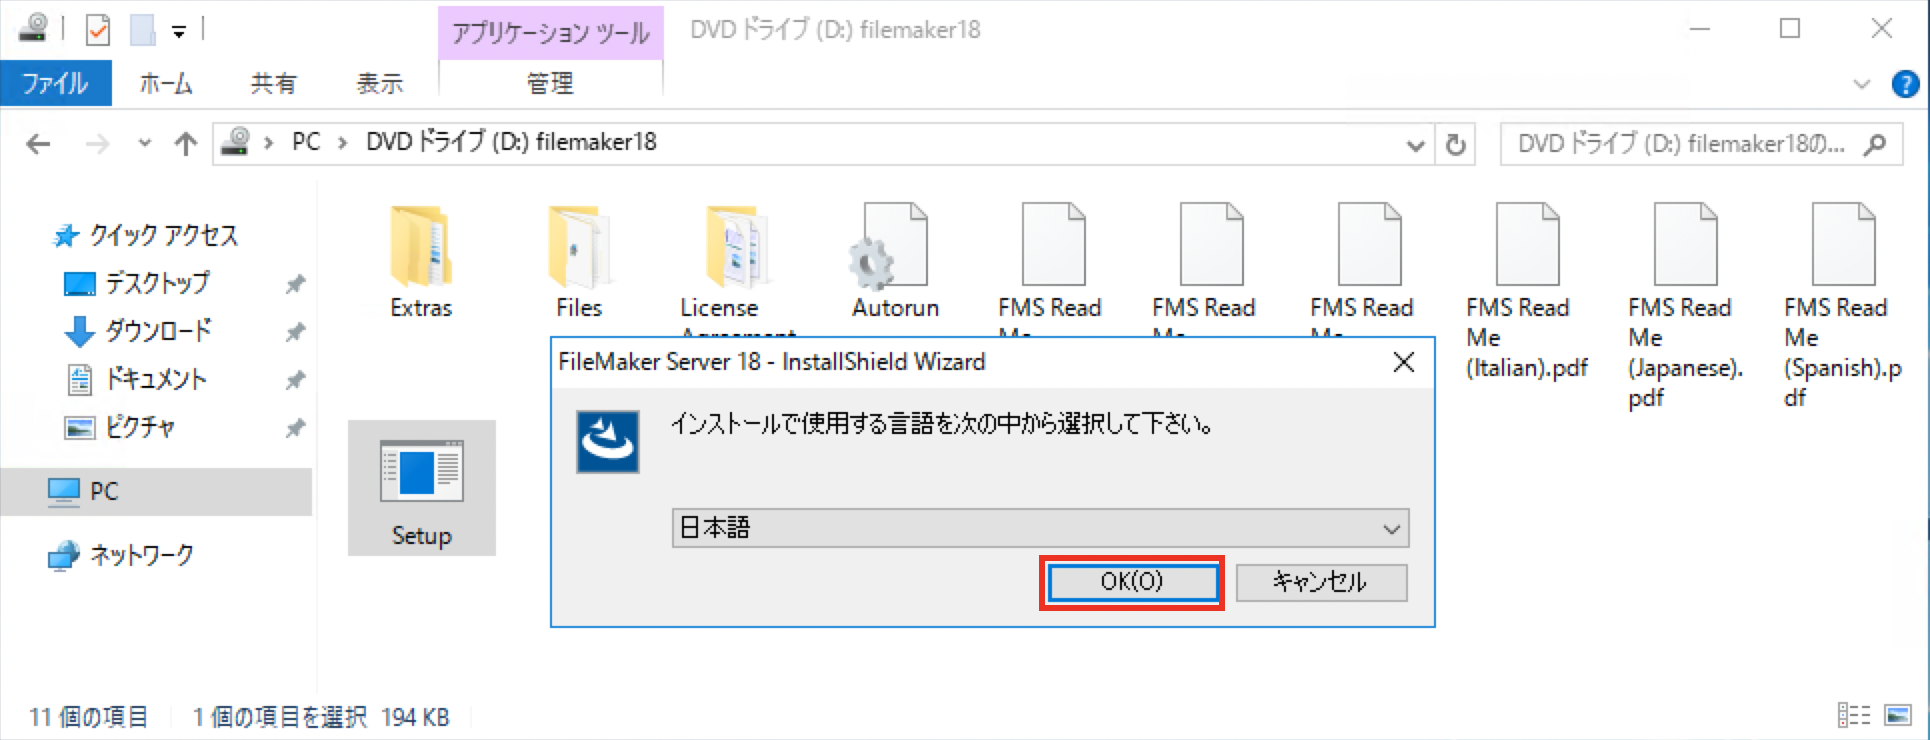Close the InstallShield Wizard dialog
Image resolution: width=1930 pixels, height=740 pixels.
(x=1404, y=362)
